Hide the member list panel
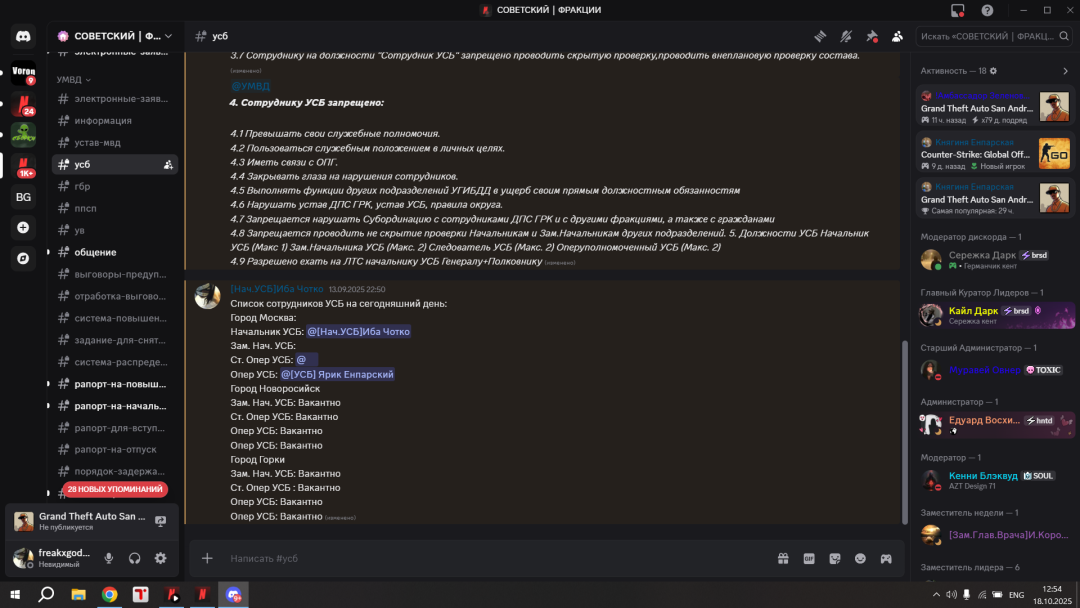This screenshot has height=608, width=1080. [x=898, y=36]
